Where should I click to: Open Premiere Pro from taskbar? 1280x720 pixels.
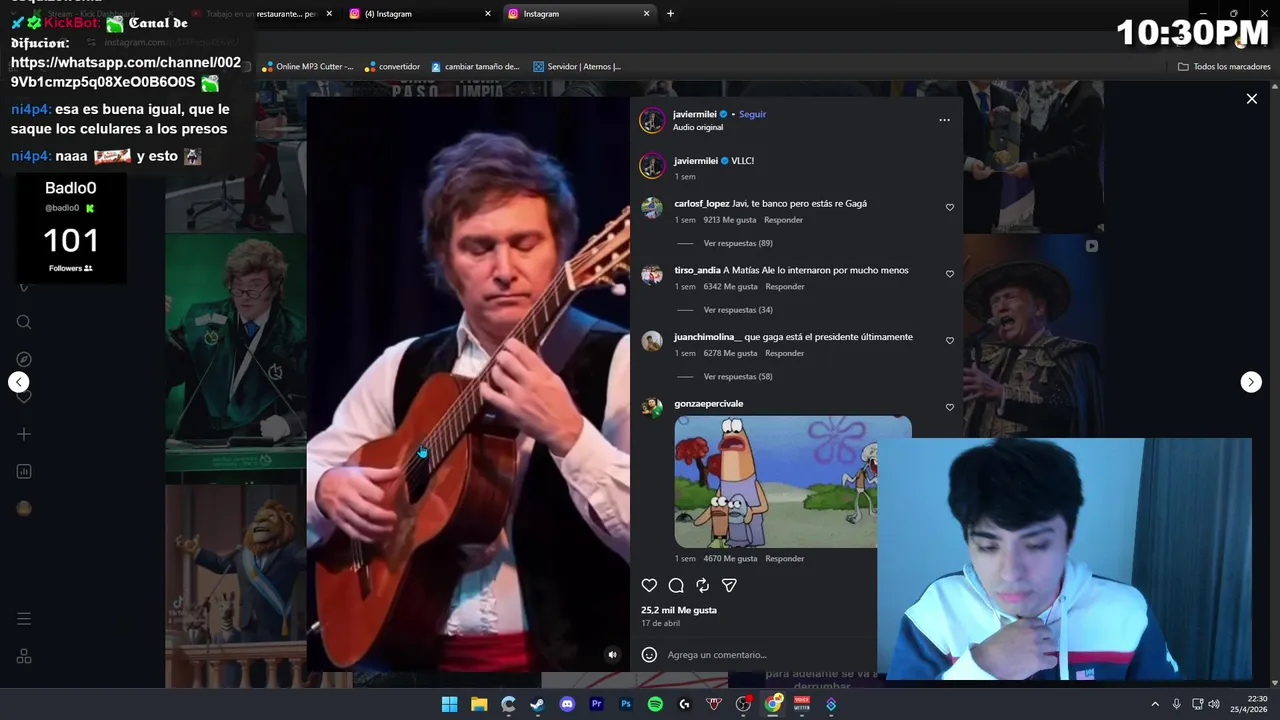tap(597, 704)
